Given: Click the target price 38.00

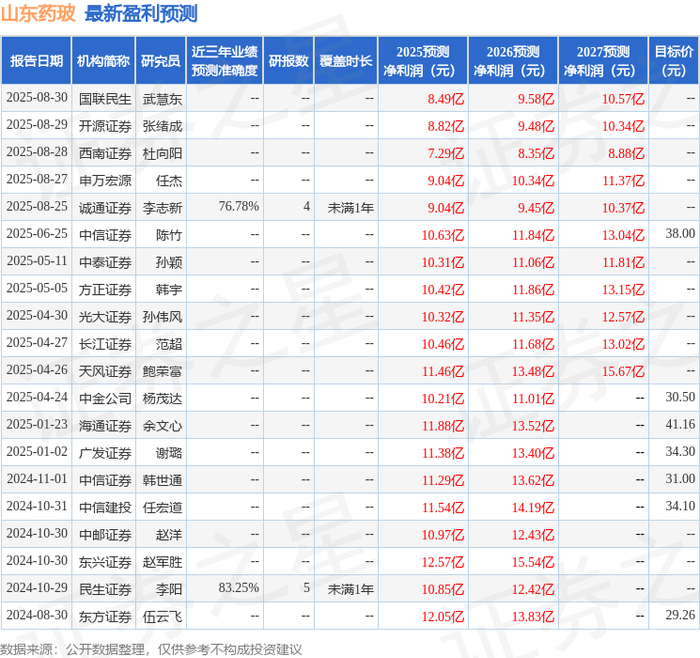Looking at the screenshot, I should tap(680, 234).
